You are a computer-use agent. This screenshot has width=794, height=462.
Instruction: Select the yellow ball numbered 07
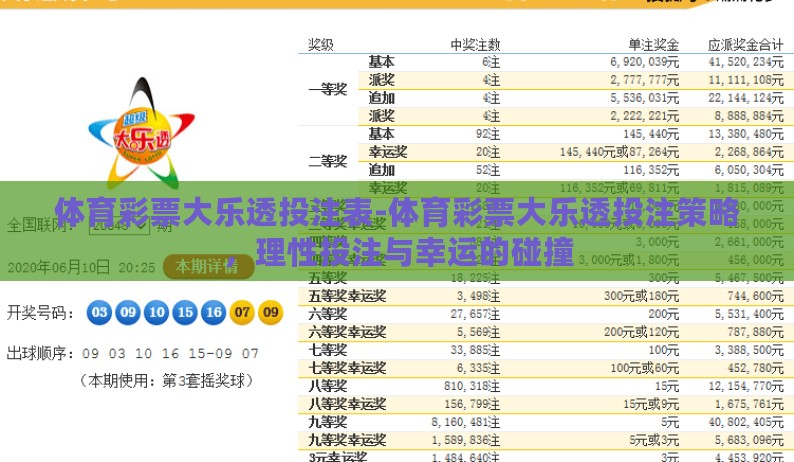[242, 313]
